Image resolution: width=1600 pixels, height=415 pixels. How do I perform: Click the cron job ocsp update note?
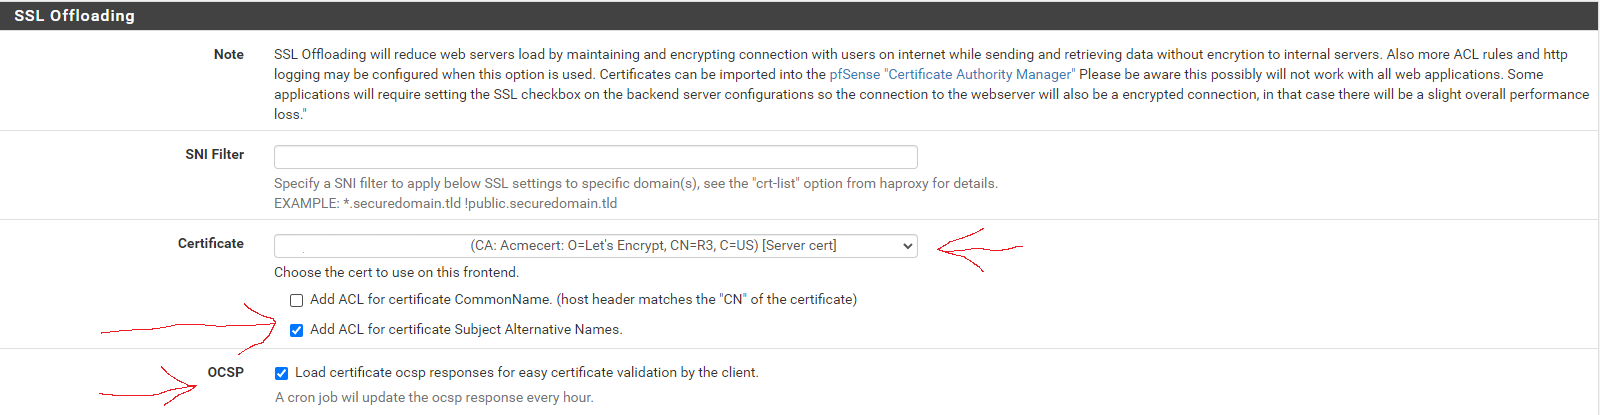click(x=434, y=397)
